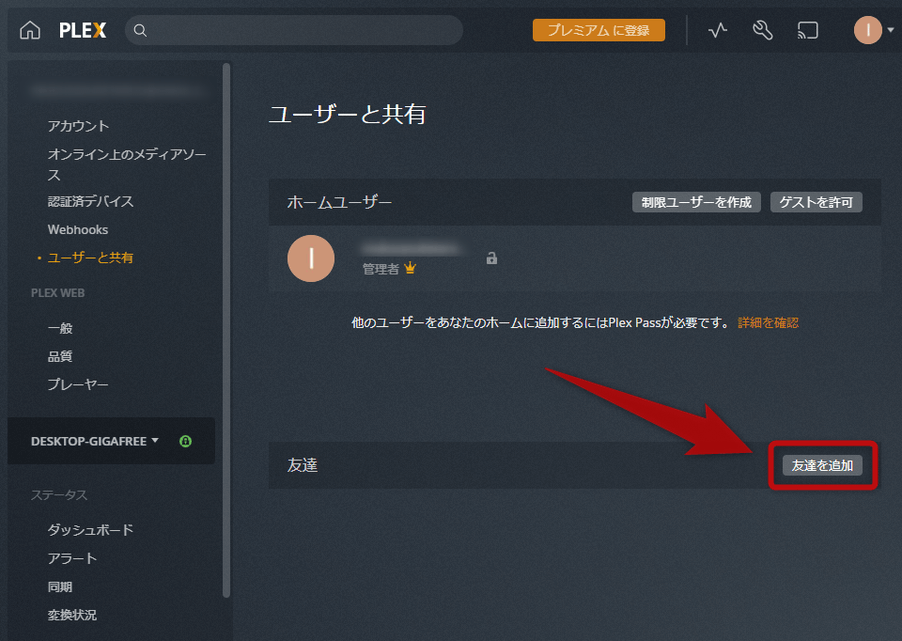Click the PLEX WEB section label

click(58, 293)
